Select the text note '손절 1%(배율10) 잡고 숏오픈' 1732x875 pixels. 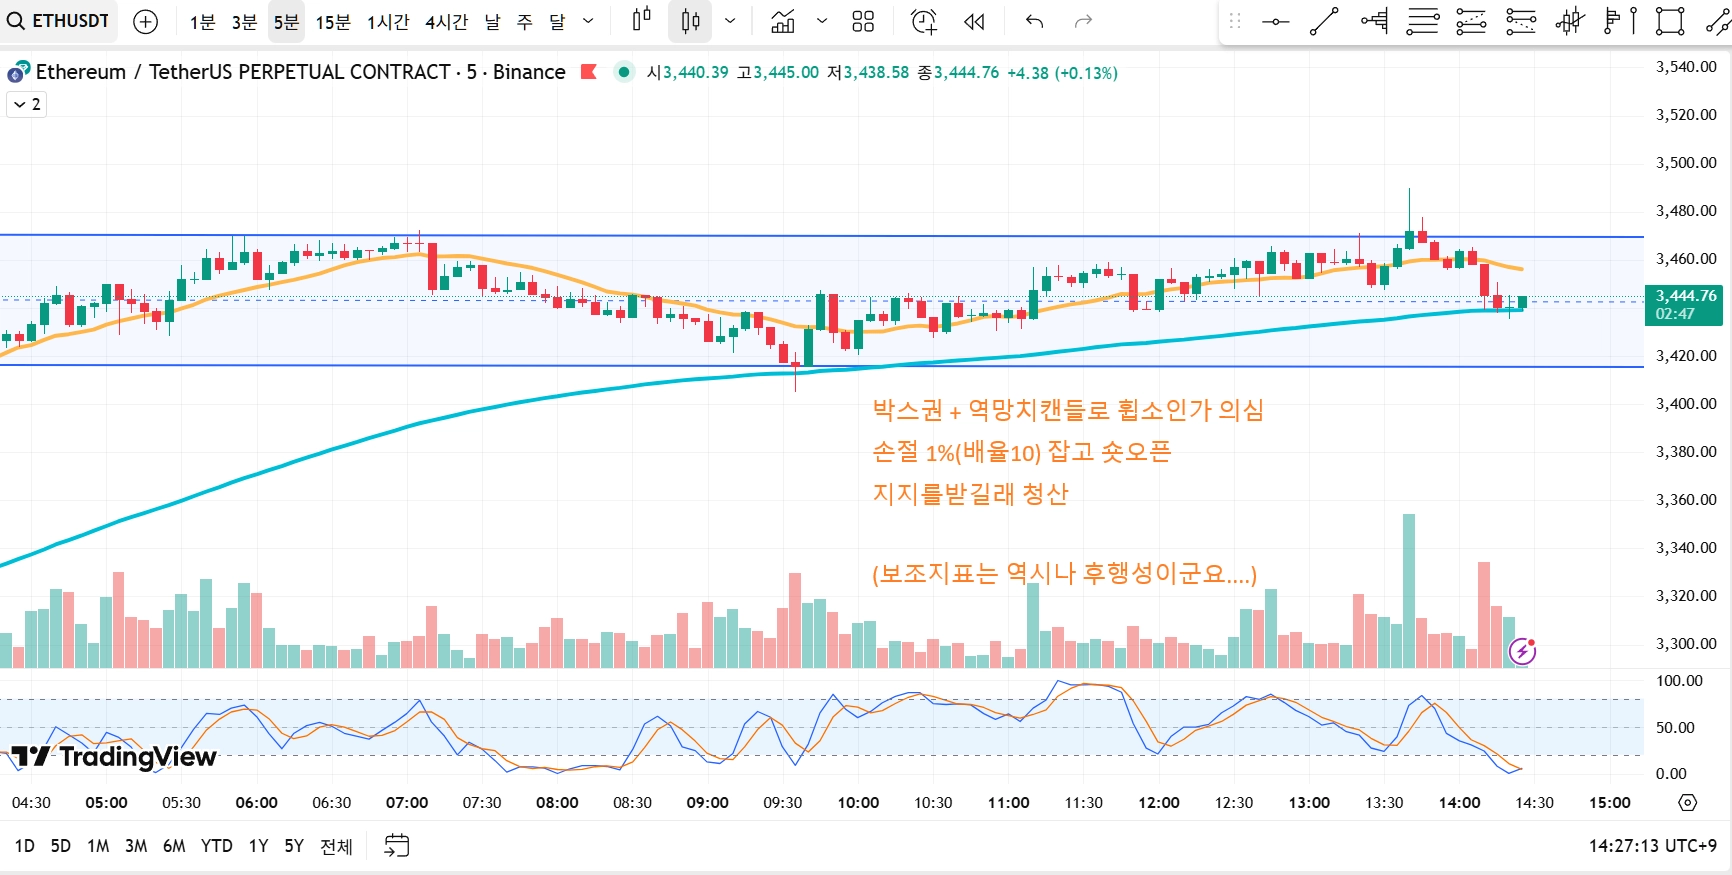[x=1021, y=452]
